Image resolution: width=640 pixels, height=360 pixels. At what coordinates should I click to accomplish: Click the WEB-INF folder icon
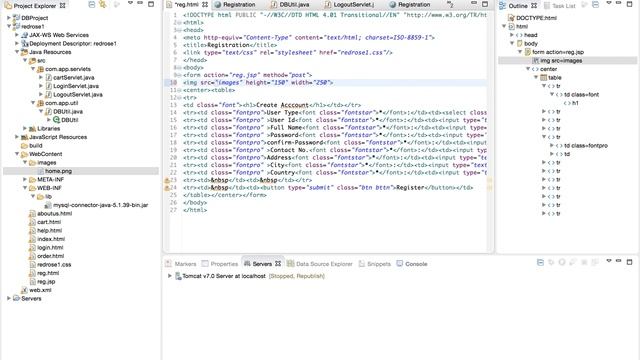[32, 188]
